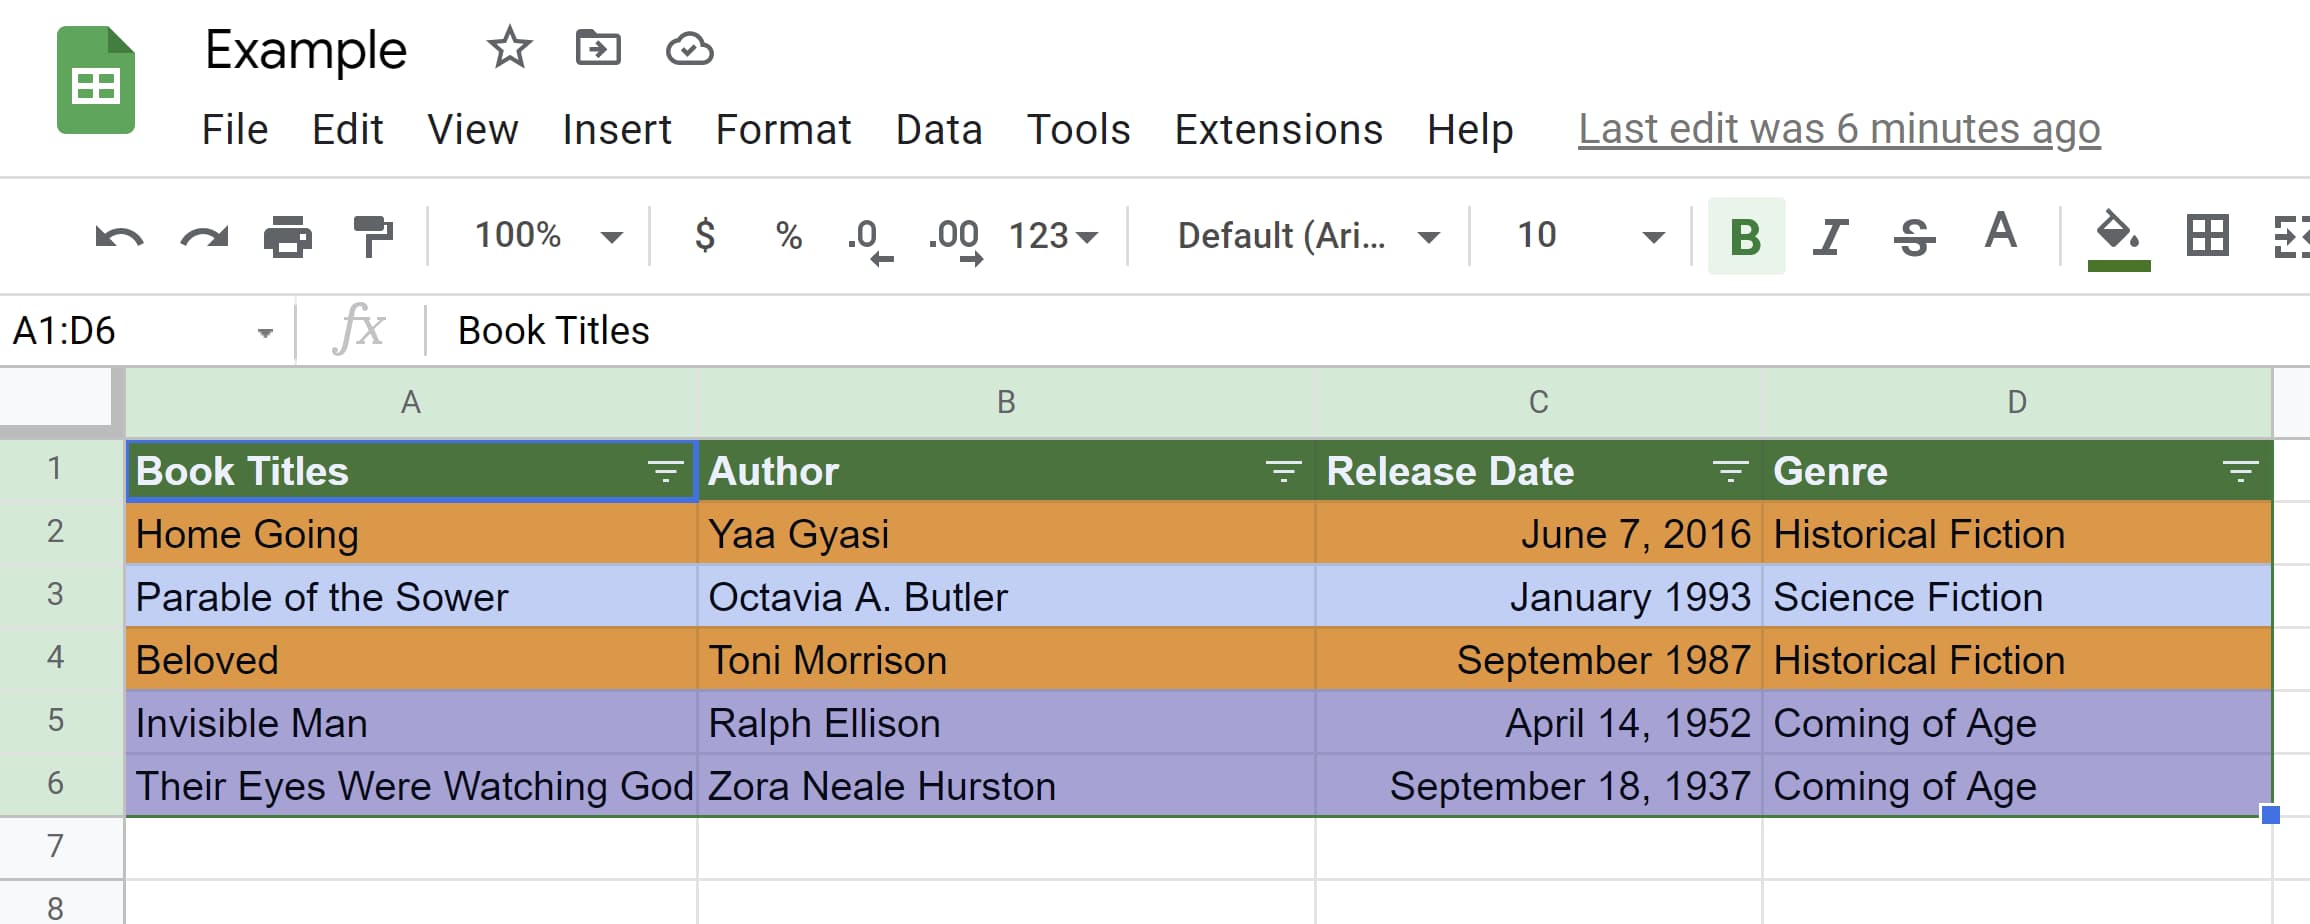Image resolution: width=2310 pixels, height=924 pixels.
Task: Open the Format menu
Action: click(783, 130)
